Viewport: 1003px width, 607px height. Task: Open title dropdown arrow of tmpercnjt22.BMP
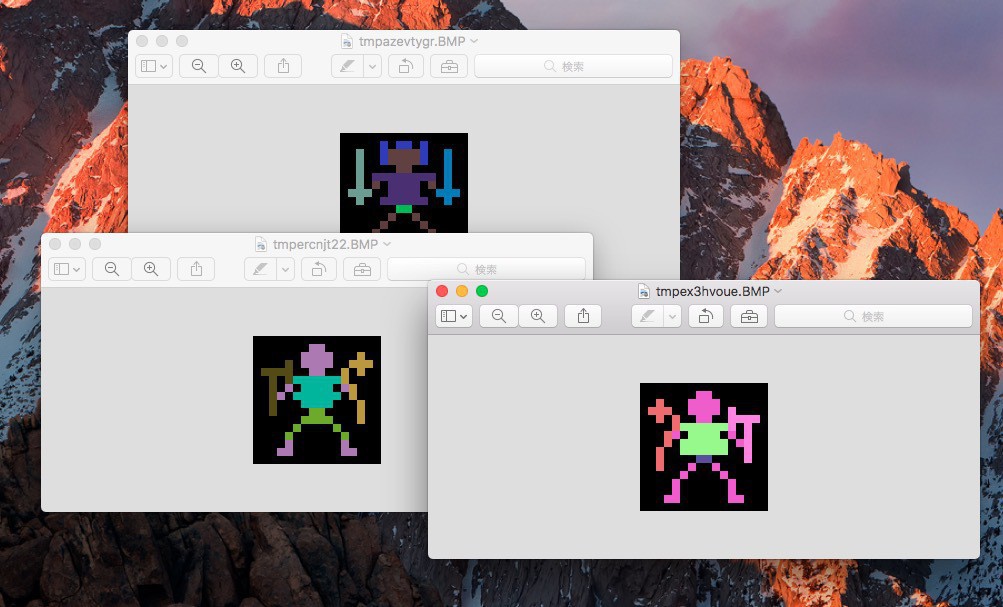(x=387, y=244)
